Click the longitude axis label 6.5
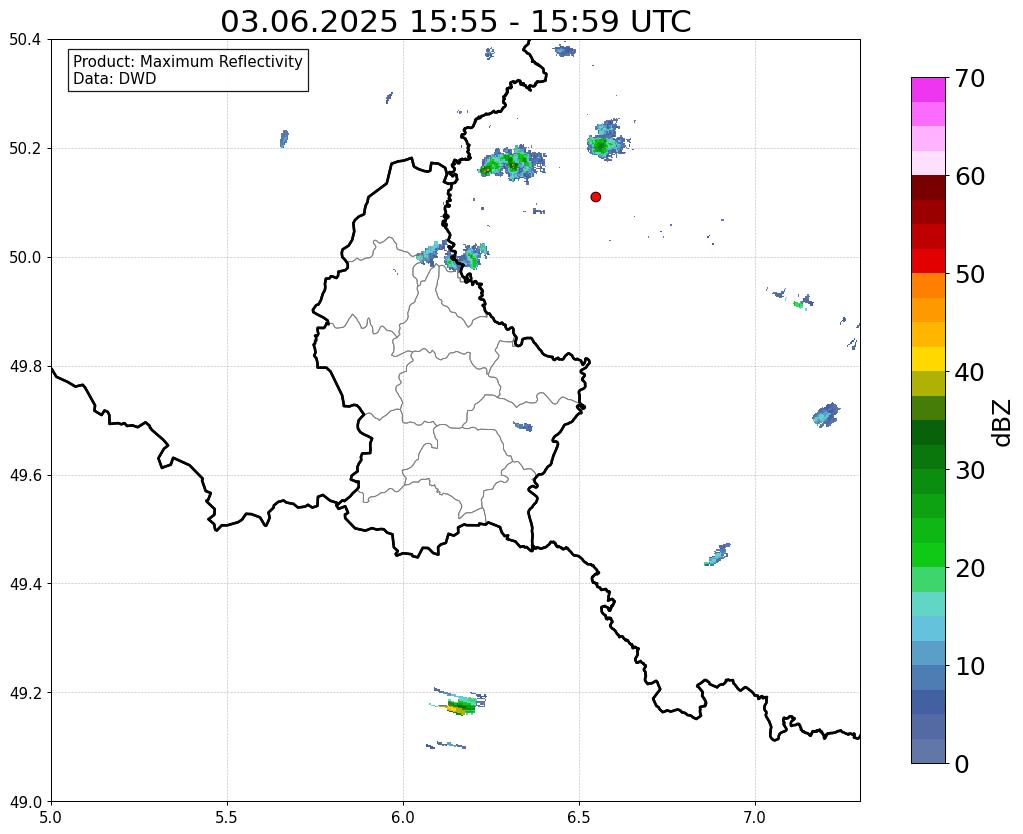Screen dimensions: 1023x834 click(x=579, y=817)
